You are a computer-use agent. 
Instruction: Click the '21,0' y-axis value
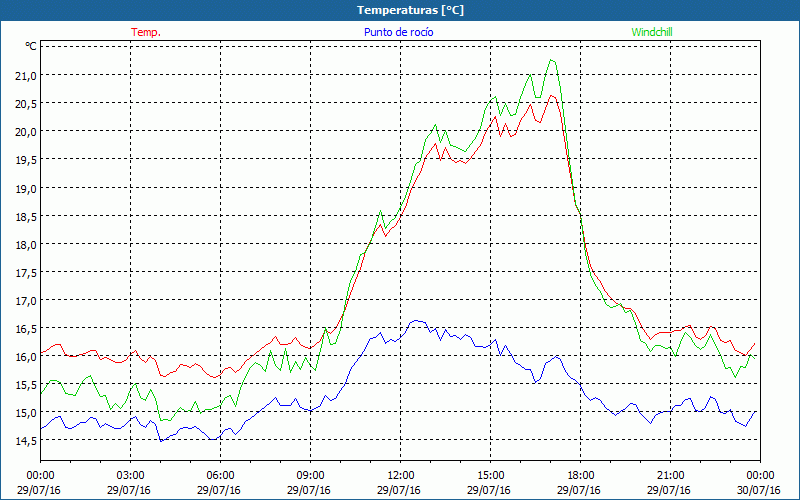click(x=27, y=76)
